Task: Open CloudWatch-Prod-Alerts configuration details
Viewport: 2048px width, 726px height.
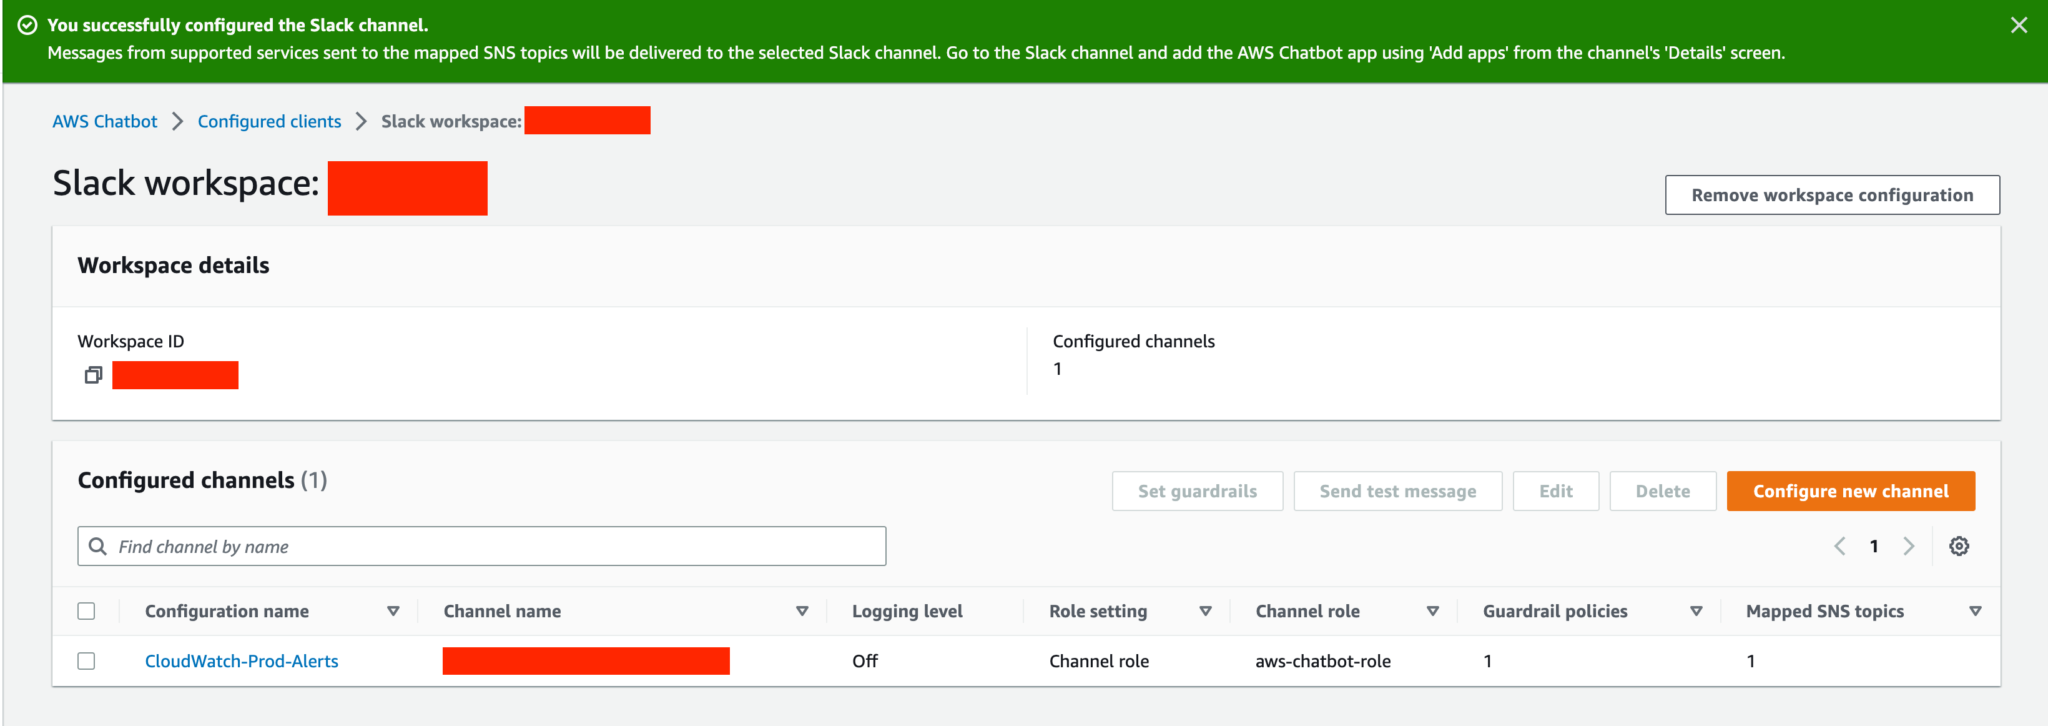Action: (241, 661)
